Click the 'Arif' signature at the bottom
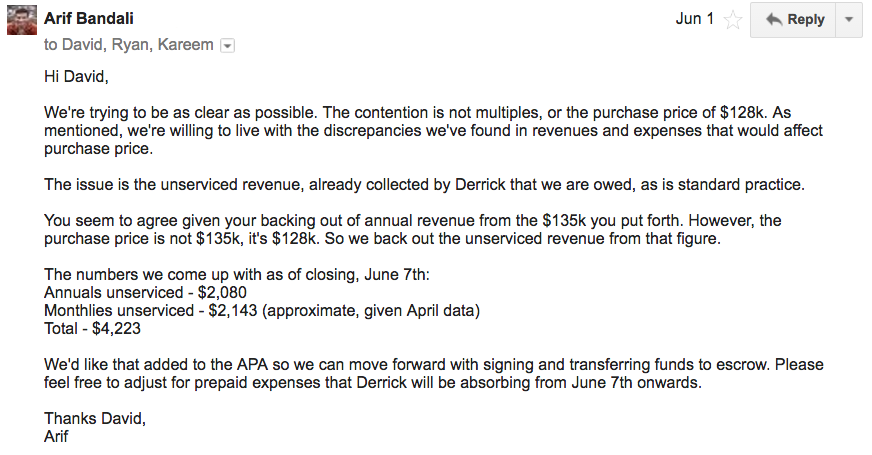The image size is (872, 455). click(x=56, y=436)
